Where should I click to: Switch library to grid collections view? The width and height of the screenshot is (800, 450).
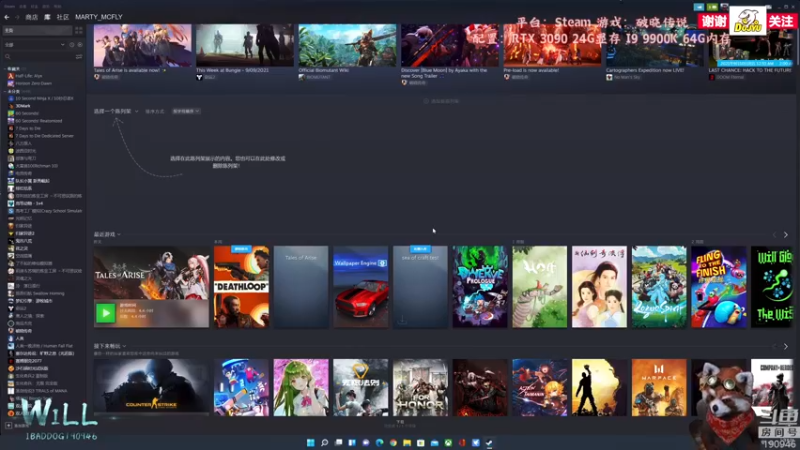click(x=79, y=31)
